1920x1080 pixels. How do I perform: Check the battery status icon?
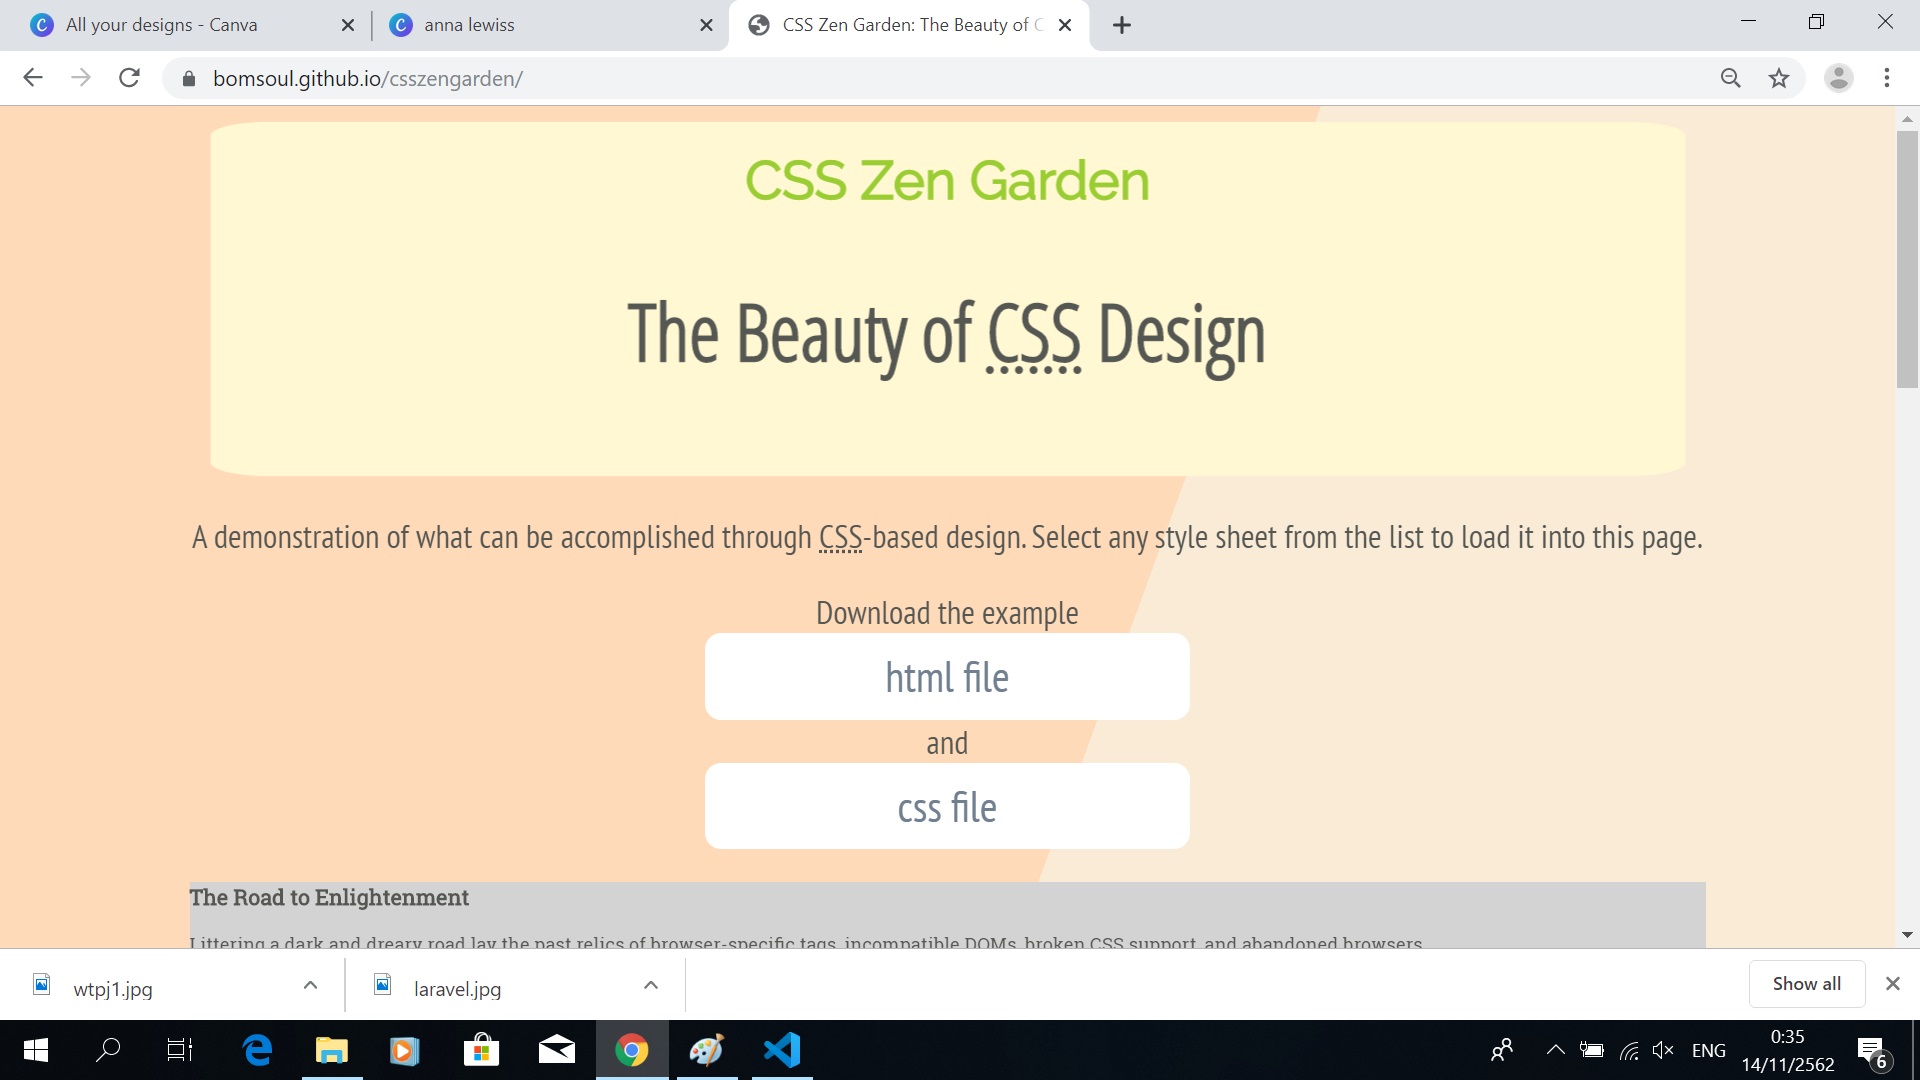(1592, 1050)
